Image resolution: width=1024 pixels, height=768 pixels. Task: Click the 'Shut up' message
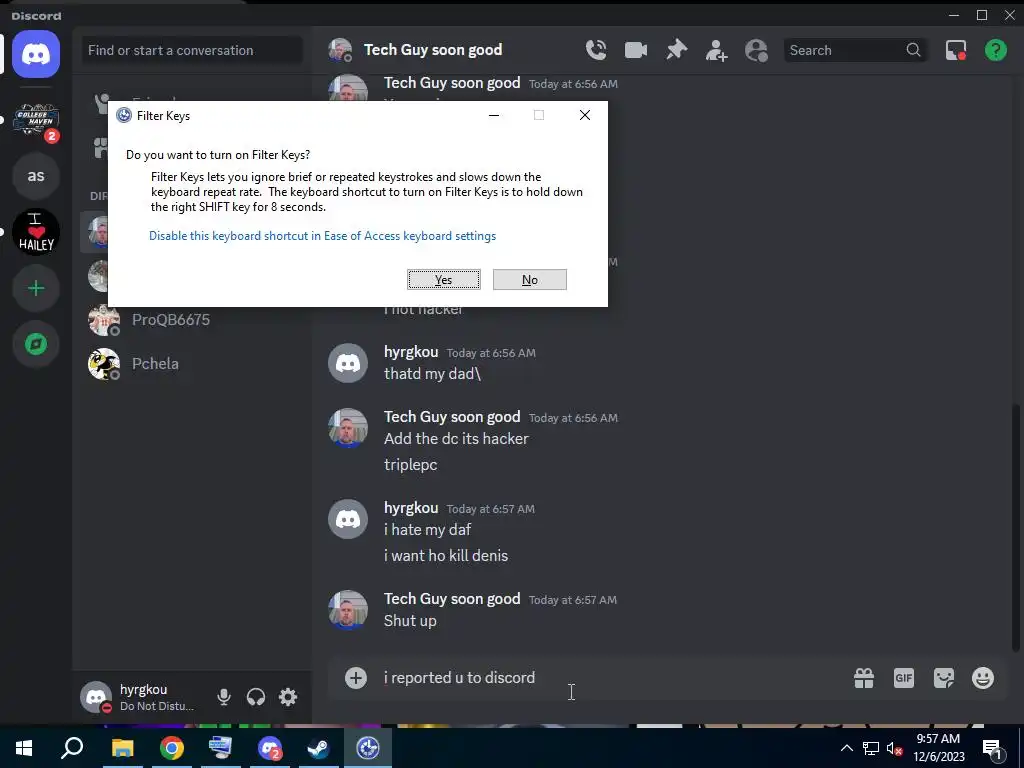point(410,621)
